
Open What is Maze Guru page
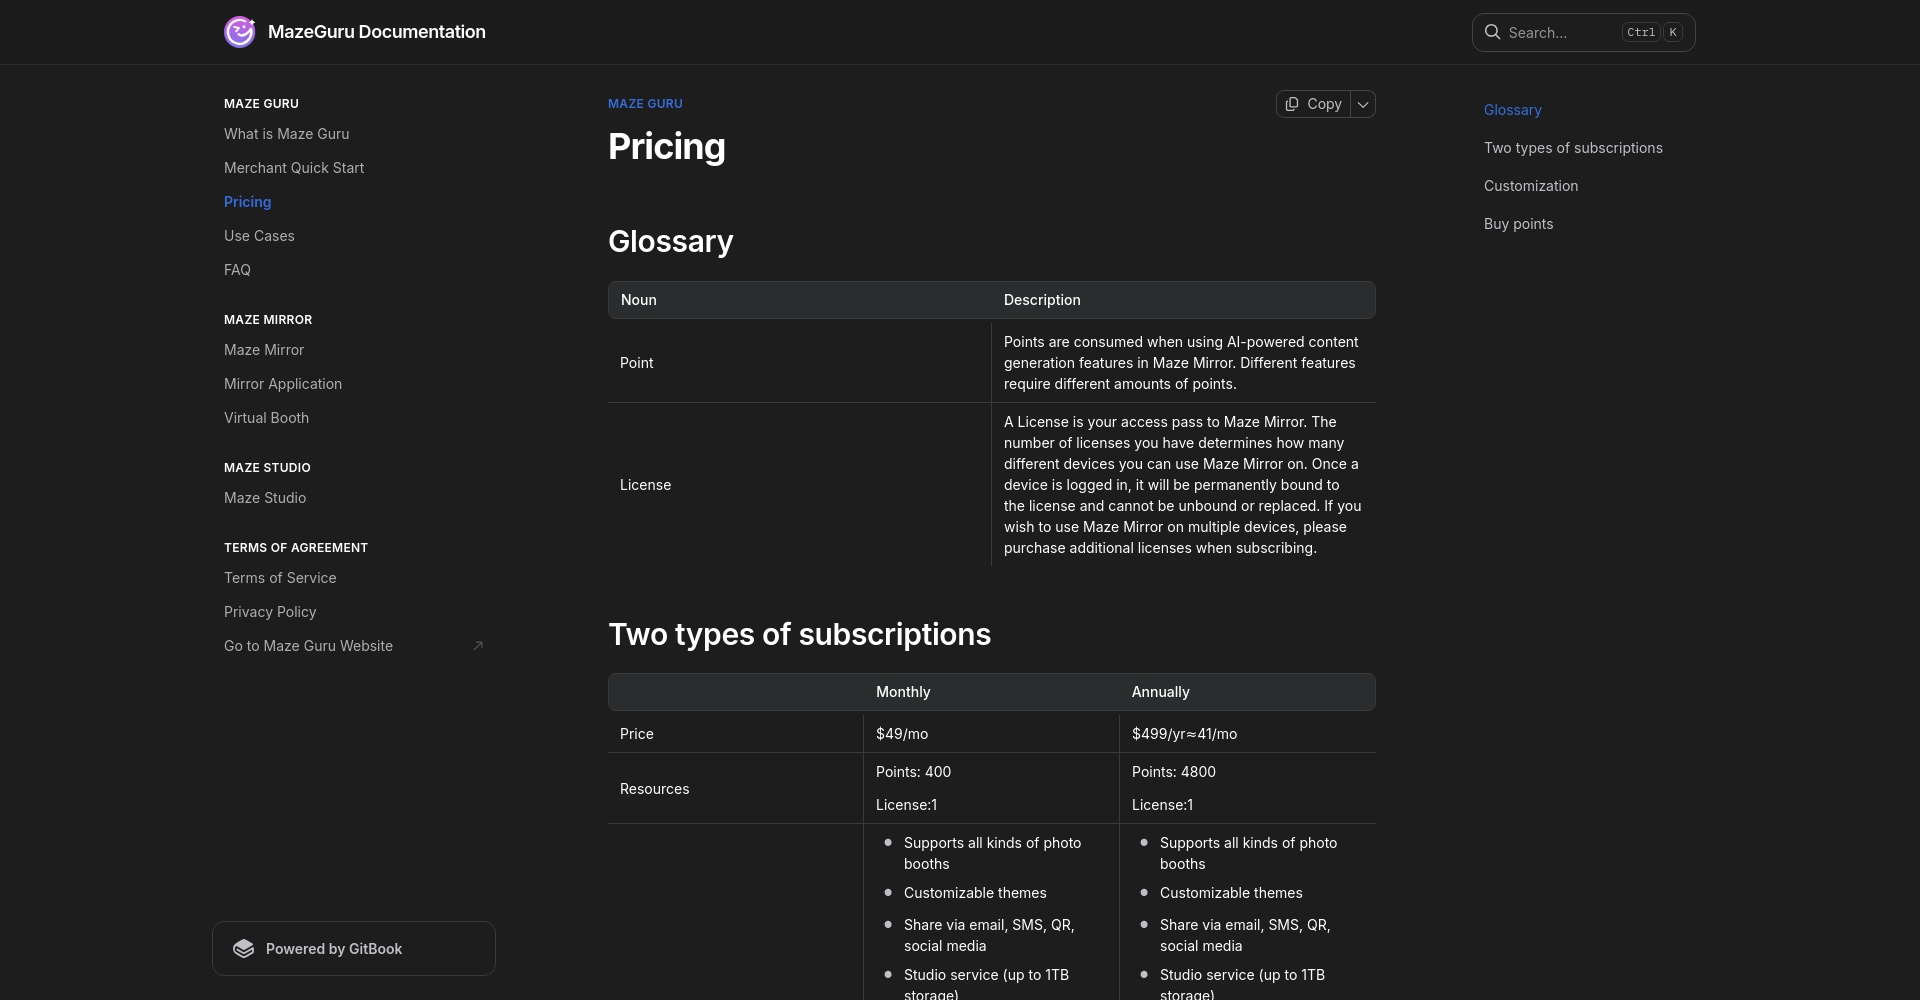point(286,134)
